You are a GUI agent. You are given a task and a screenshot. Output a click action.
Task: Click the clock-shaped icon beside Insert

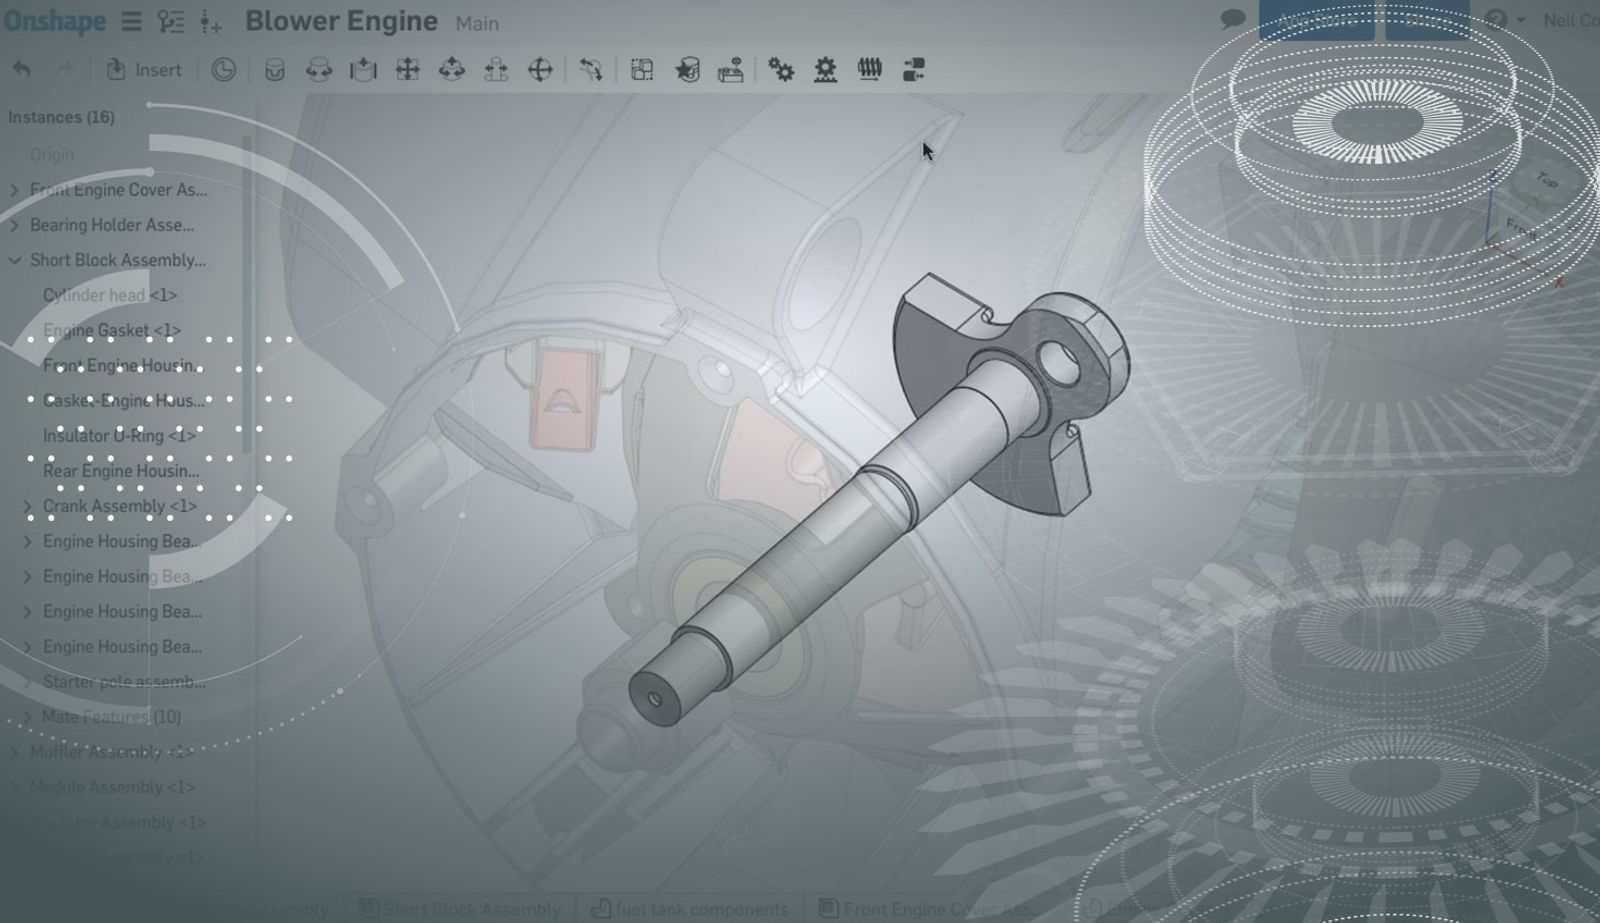tap(223, 70)
